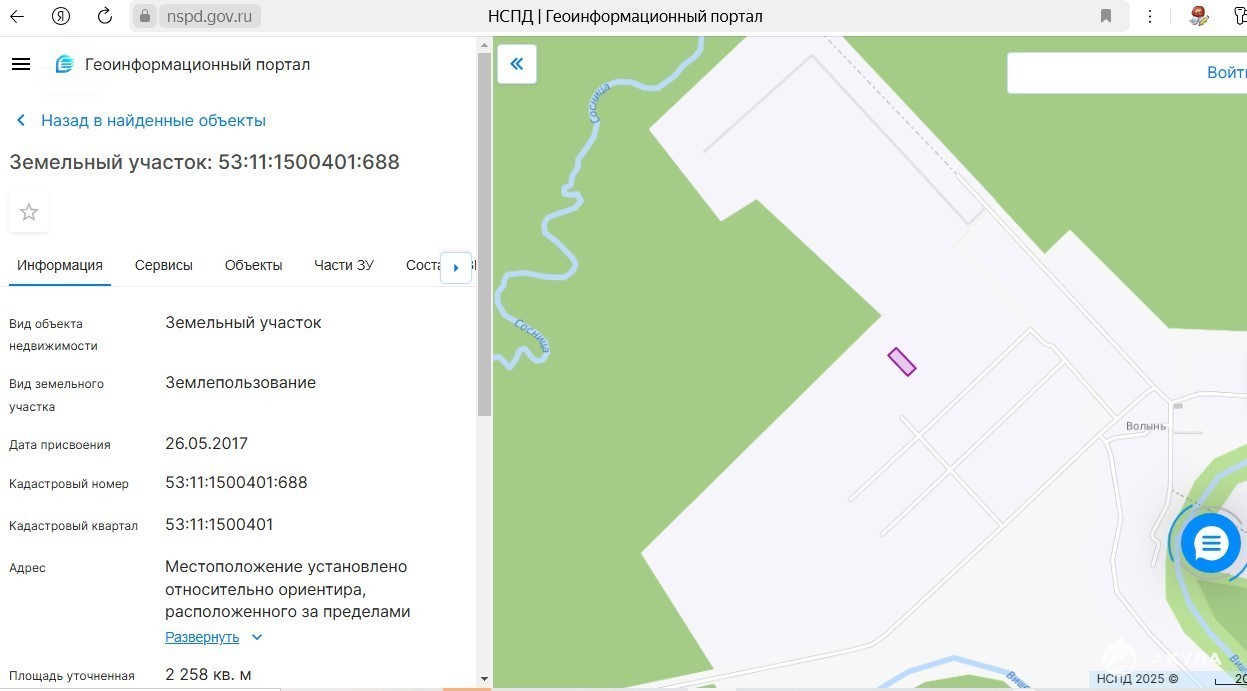Click the side panel scrollbar thumb

click(x=484, y=235)
